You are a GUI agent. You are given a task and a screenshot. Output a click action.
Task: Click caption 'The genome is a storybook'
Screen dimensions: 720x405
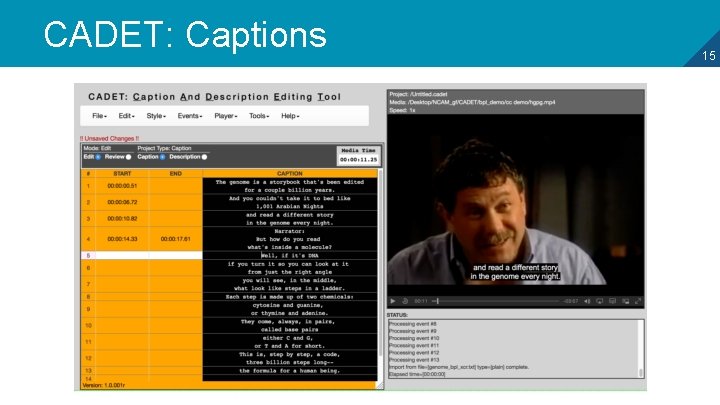click(x=290, y=186)
